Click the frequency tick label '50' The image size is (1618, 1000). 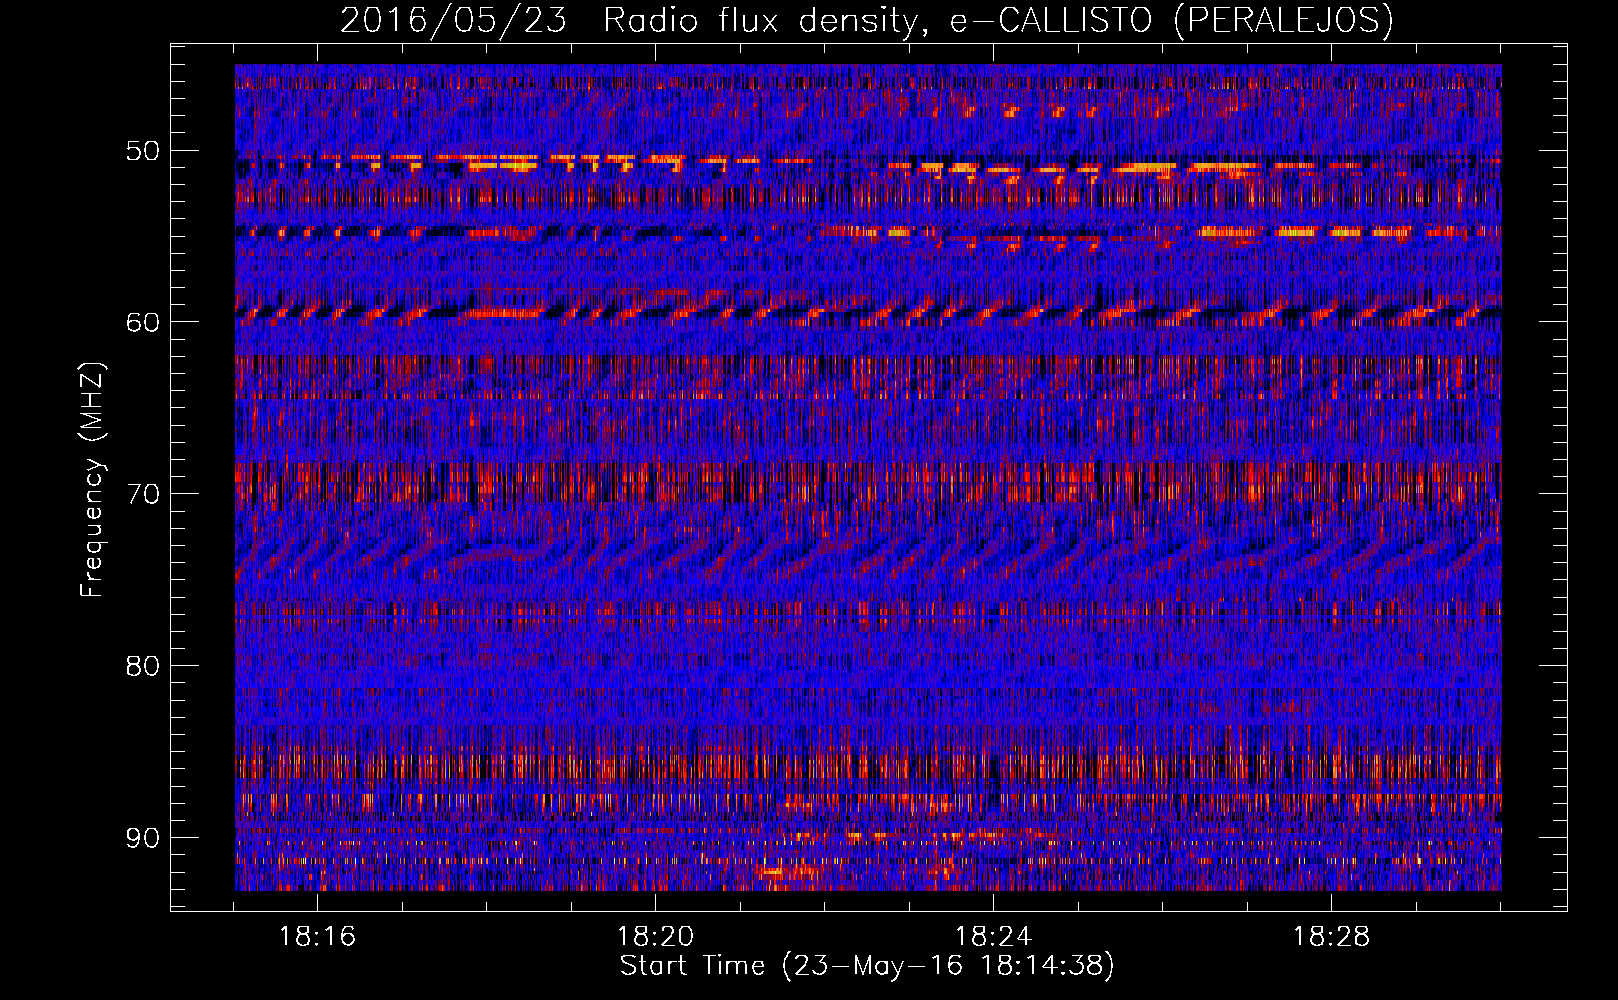143,151
